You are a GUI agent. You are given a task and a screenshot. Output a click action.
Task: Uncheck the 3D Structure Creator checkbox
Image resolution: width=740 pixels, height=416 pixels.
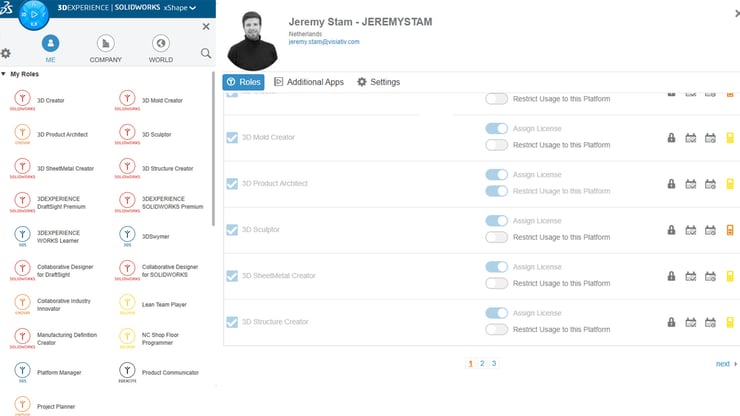232,322
